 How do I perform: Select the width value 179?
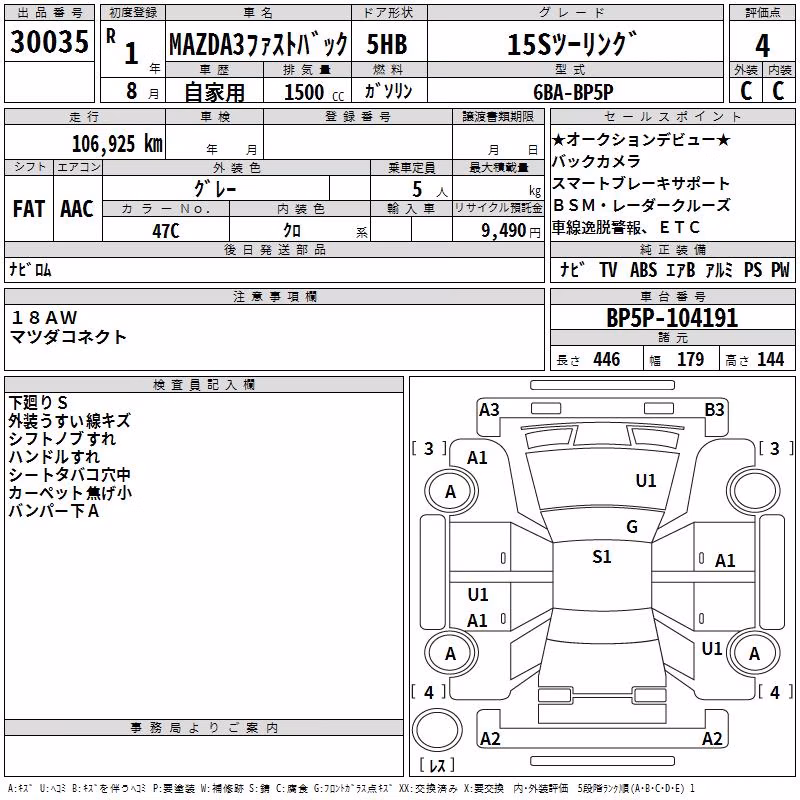pos(690,360)
